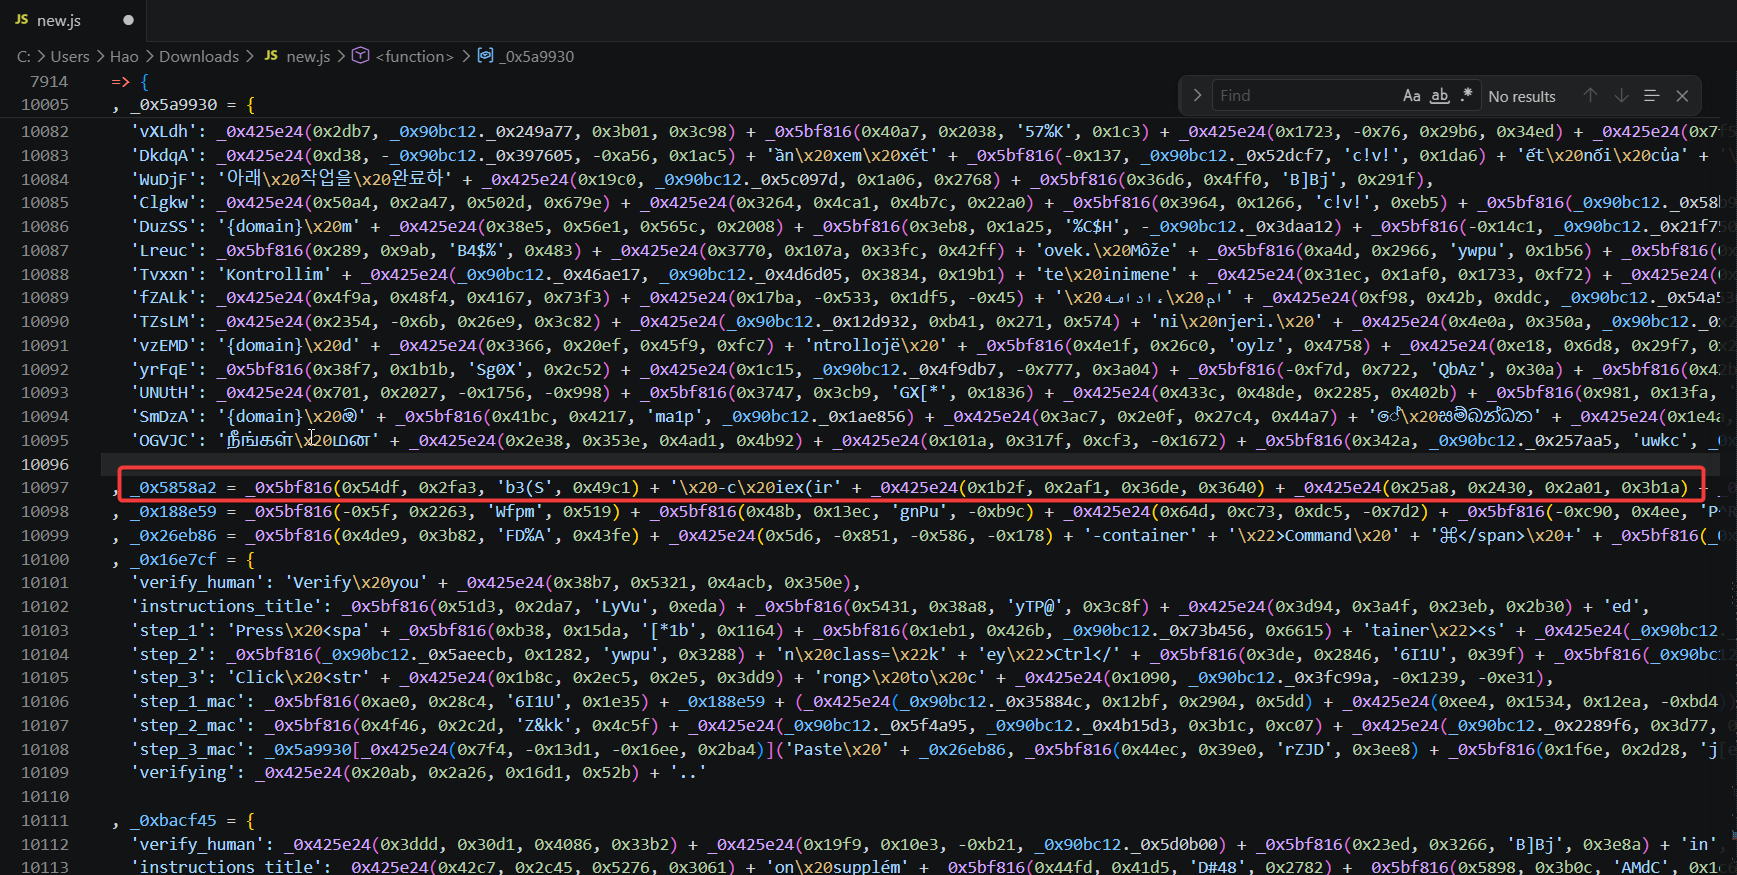Click the JS icon in breadcrumb path
This screenshot has width=1737, height=875.
271,56
